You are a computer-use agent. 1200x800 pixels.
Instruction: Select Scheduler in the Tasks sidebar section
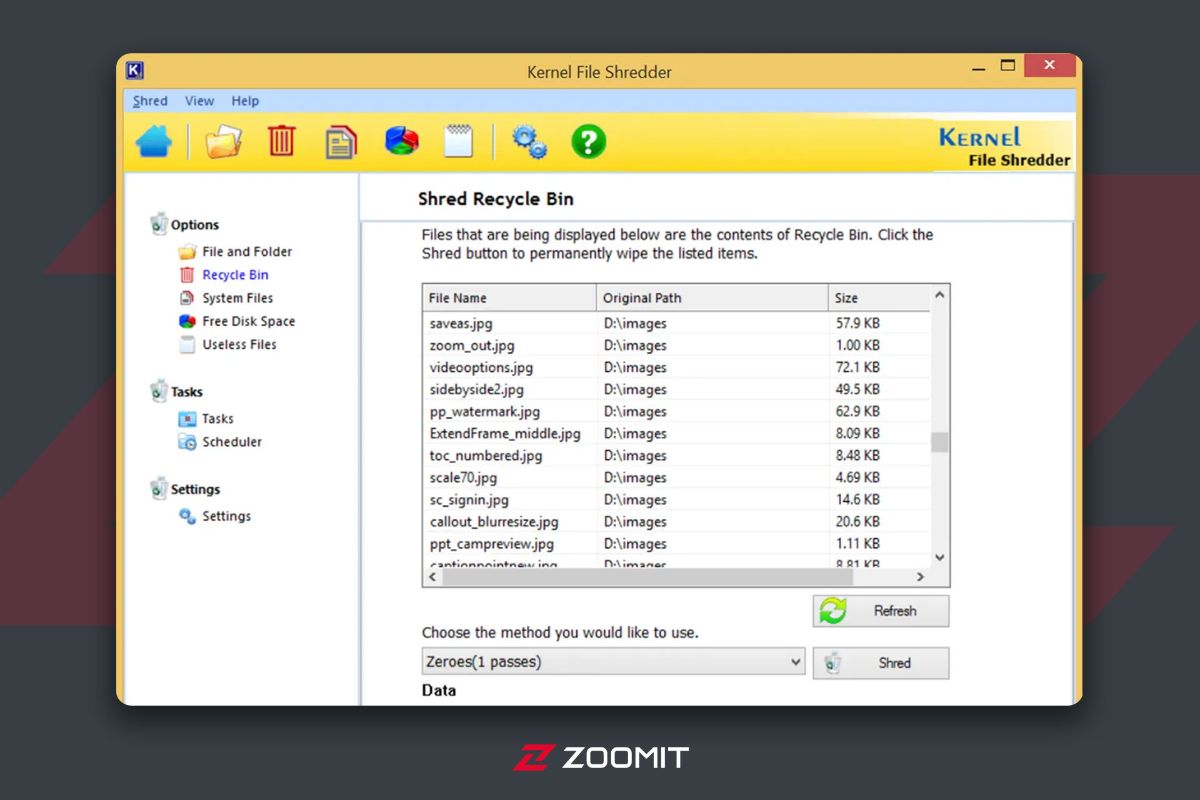(231, 442)
